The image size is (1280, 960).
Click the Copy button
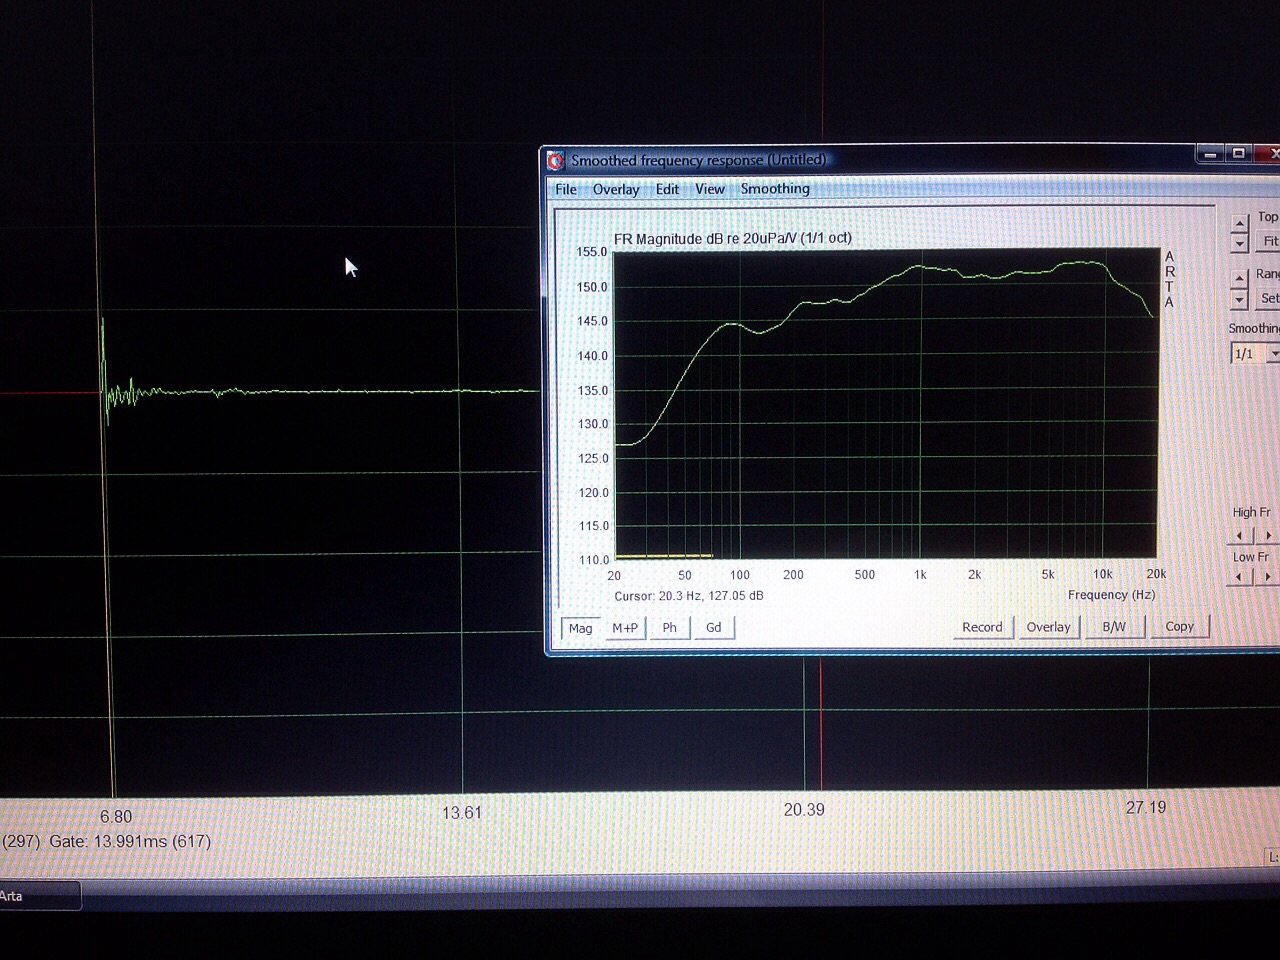1180,626
